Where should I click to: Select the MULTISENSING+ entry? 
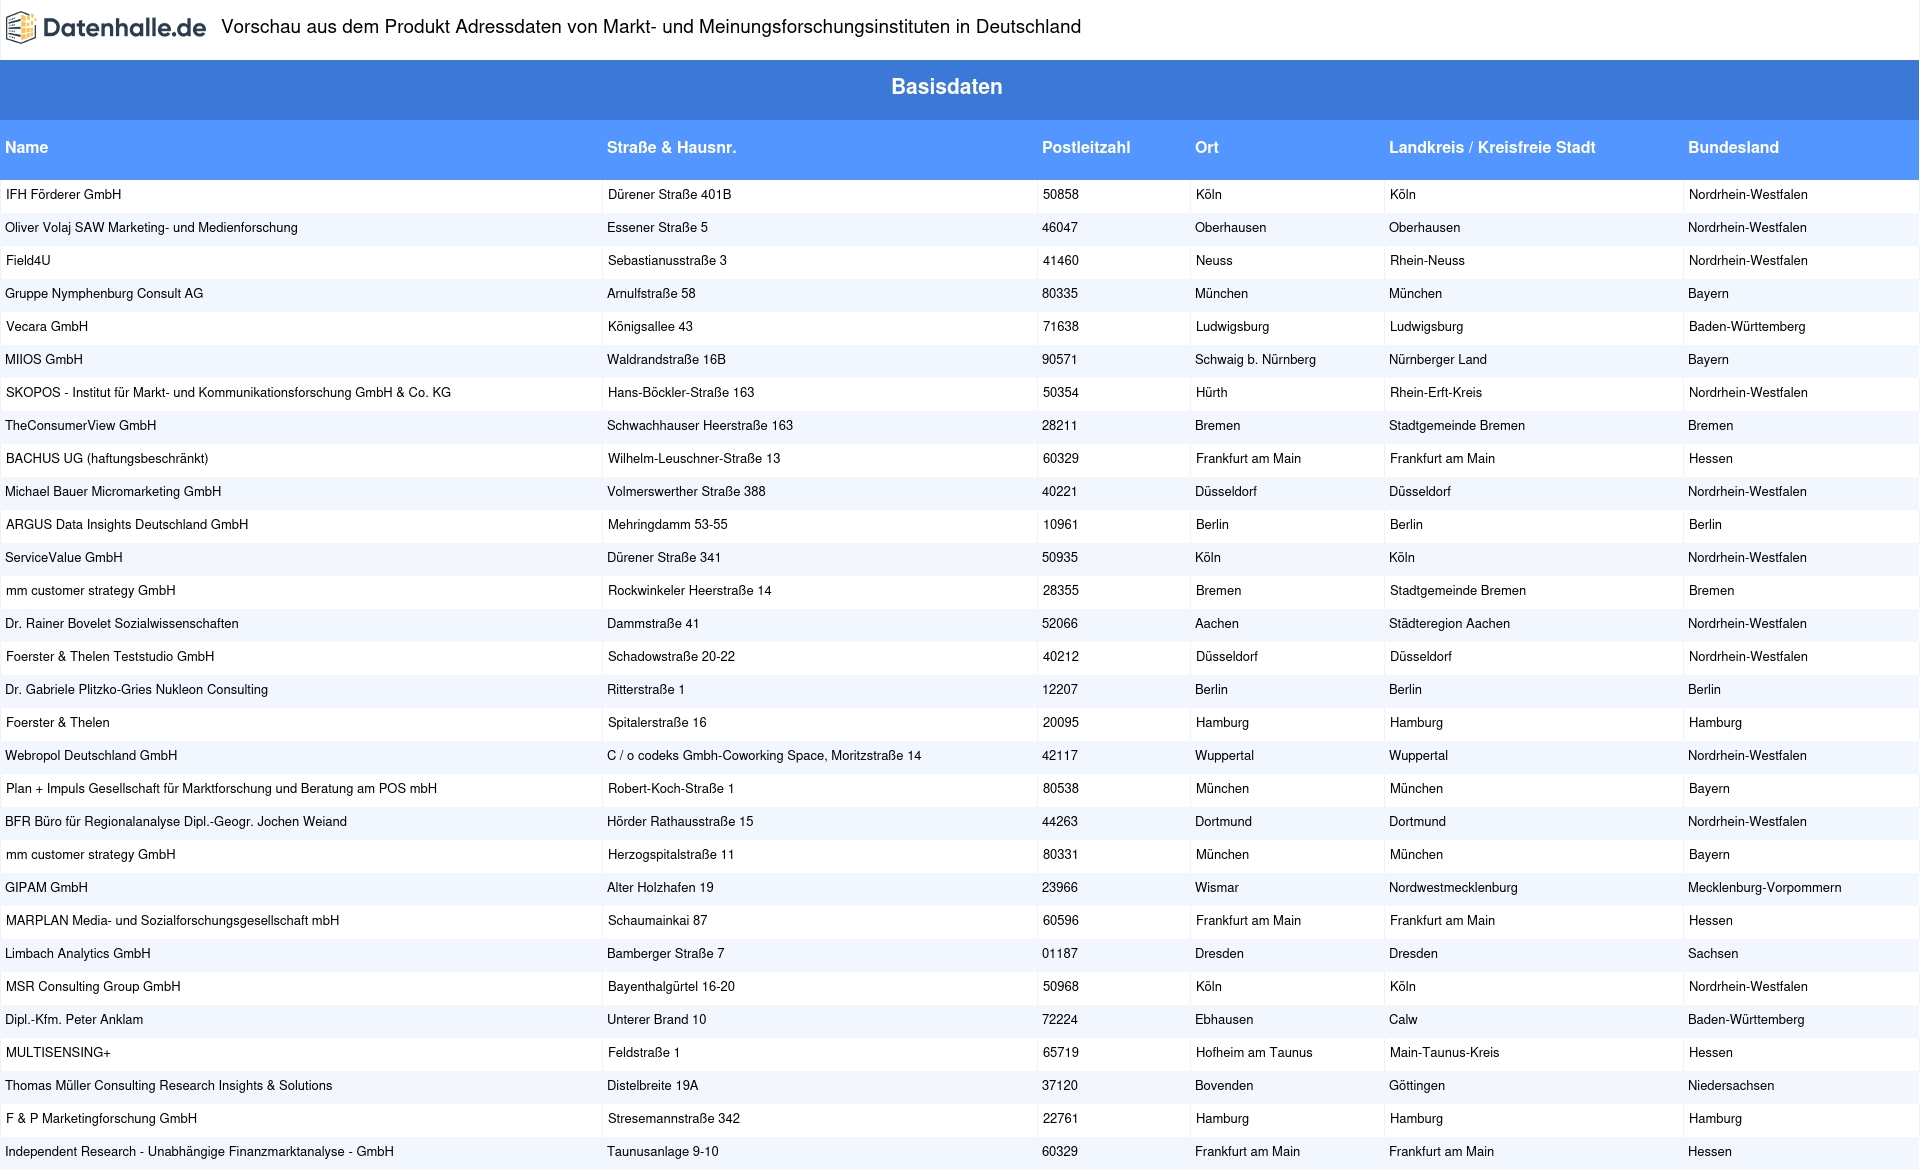pos(59,1053)
